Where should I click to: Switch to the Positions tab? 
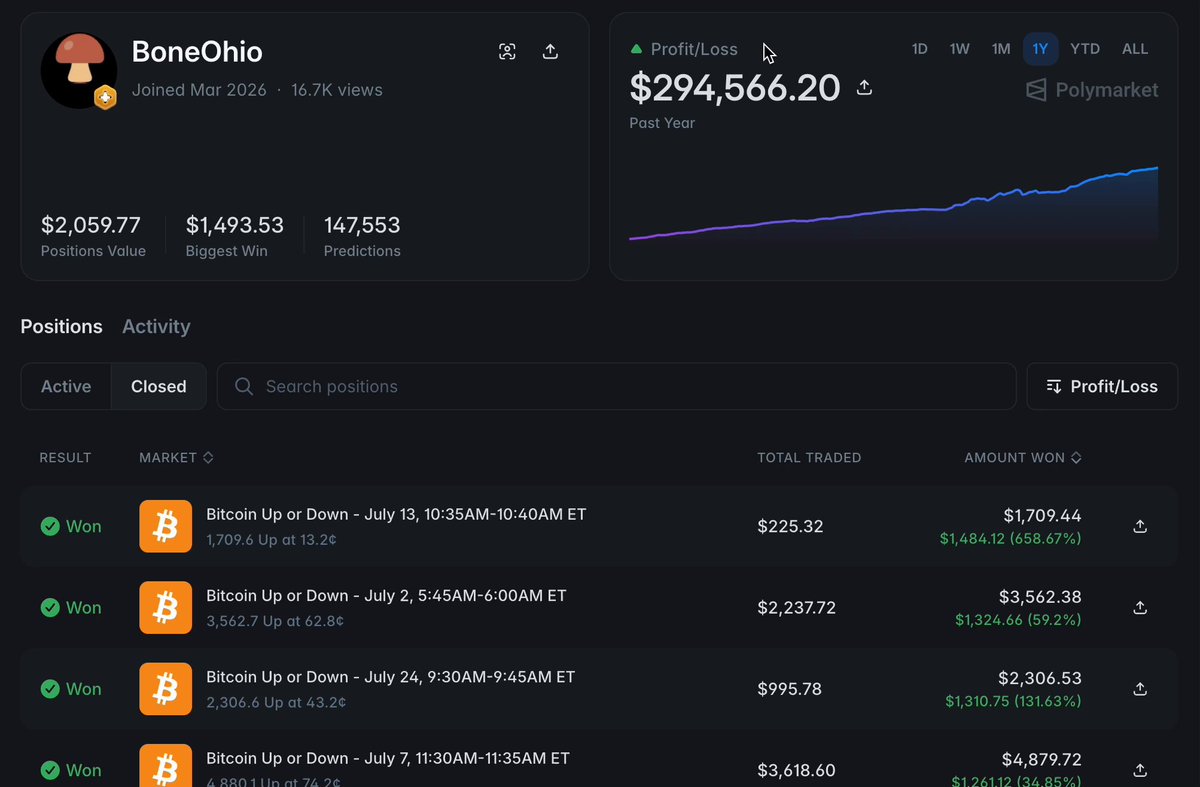tap(62, 327)
